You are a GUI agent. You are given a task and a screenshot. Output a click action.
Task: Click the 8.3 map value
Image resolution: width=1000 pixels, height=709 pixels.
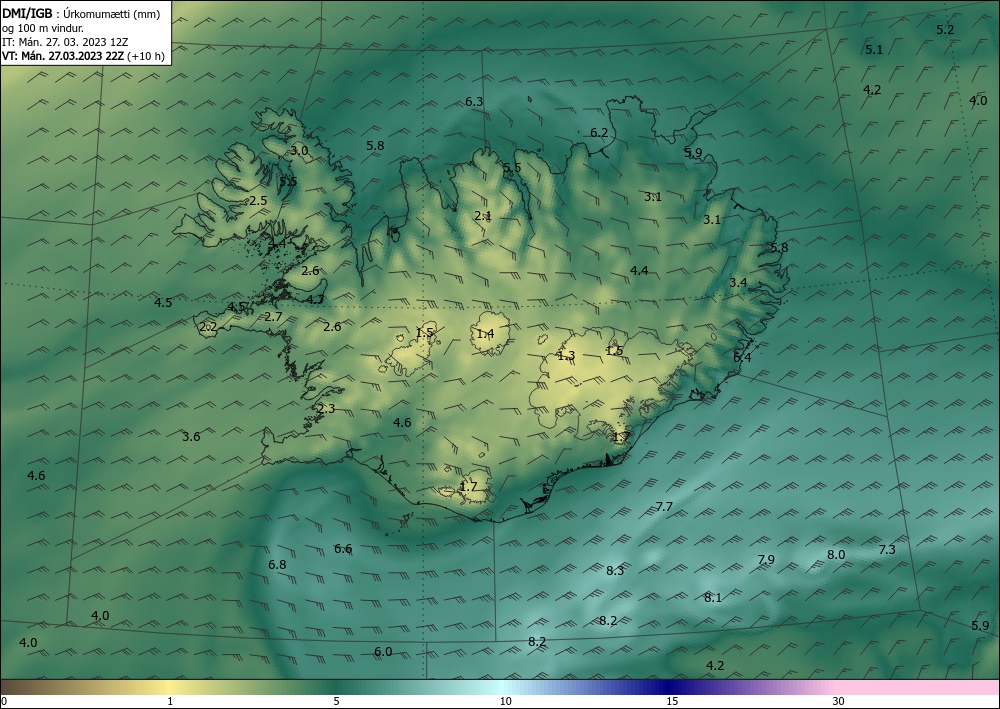pyautogui.click(x=615, y=570)
